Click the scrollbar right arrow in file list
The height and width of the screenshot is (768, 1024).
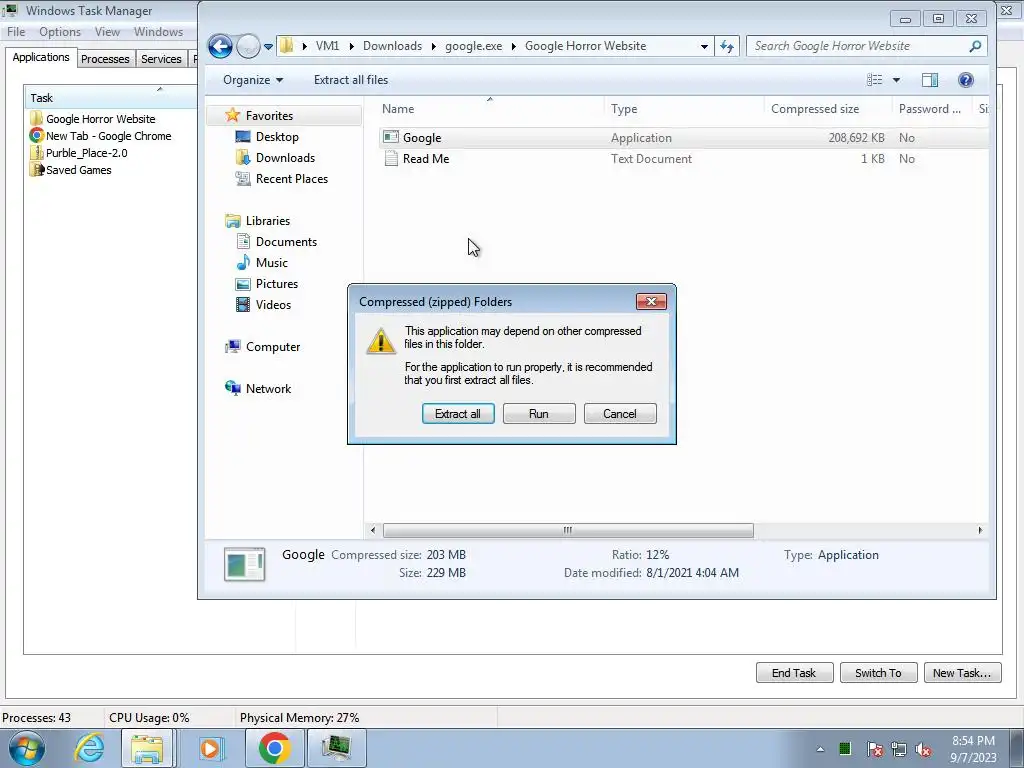pos(980,530)
